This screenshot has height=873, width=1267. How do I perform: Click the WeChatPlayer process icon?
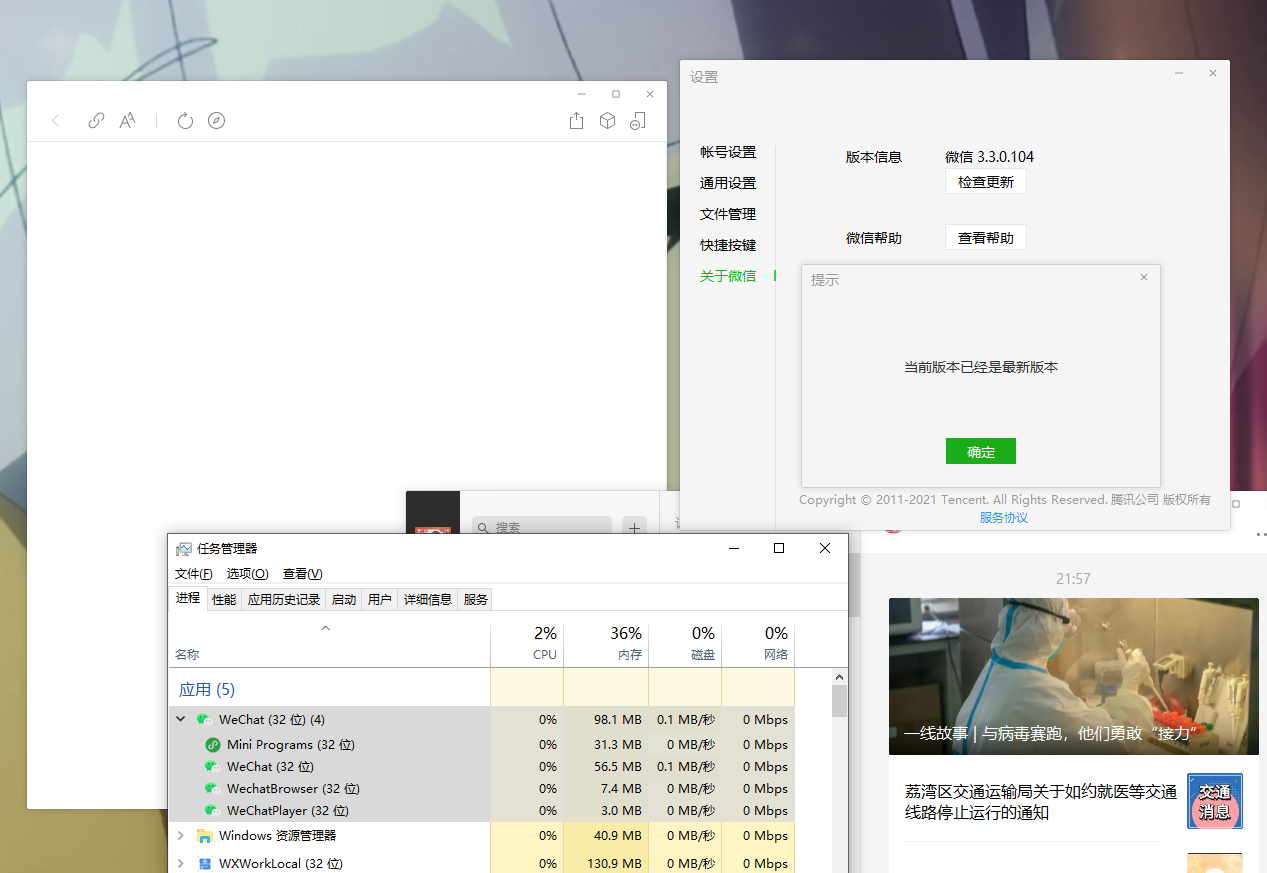pos(213,810)
